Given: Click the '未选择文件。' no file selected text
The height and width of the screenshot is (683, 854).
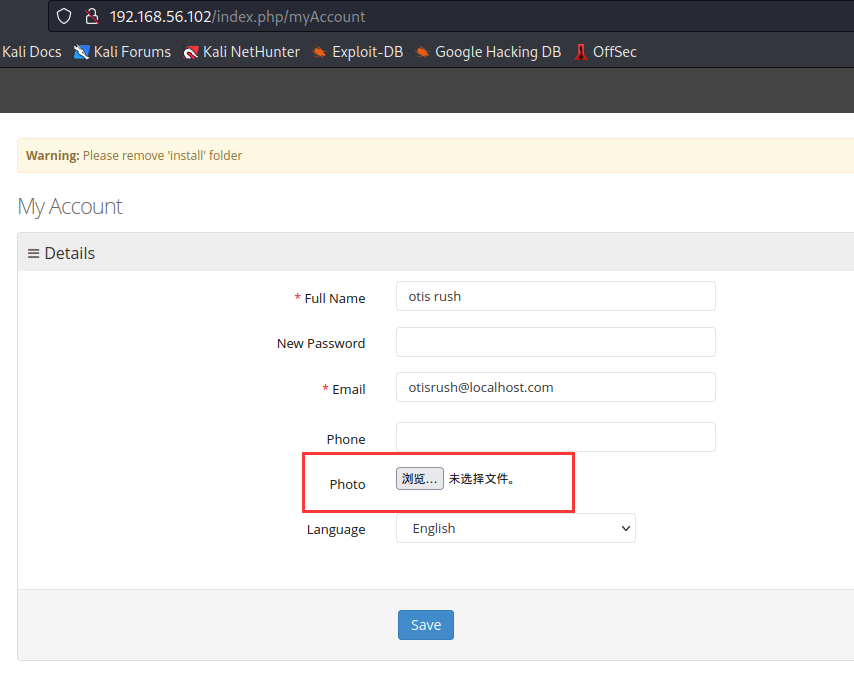Looking at the screenshot, I should tap(481, 479).
